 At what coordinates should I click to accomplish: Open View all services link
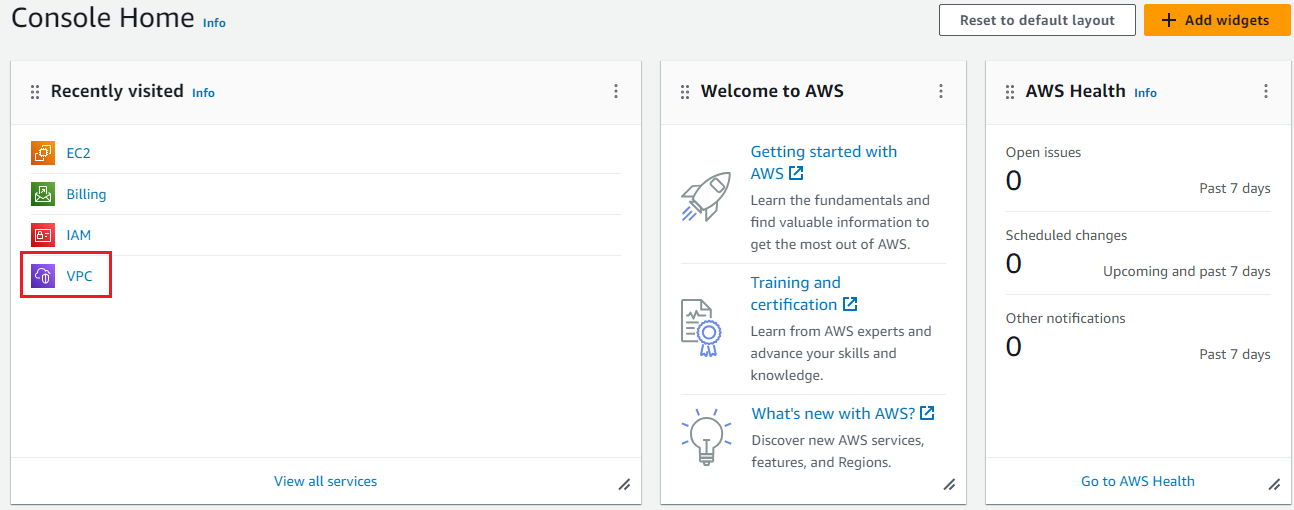click(x=325, y=481)
